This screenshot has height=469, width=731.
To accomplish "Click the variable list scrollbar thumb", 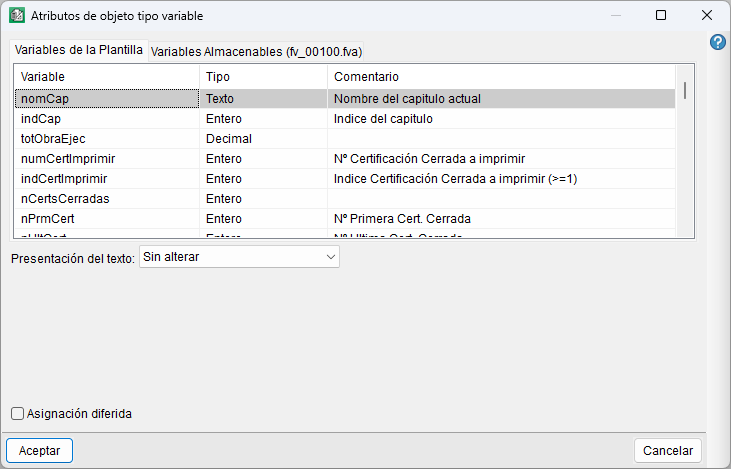I will pos(685,90).
